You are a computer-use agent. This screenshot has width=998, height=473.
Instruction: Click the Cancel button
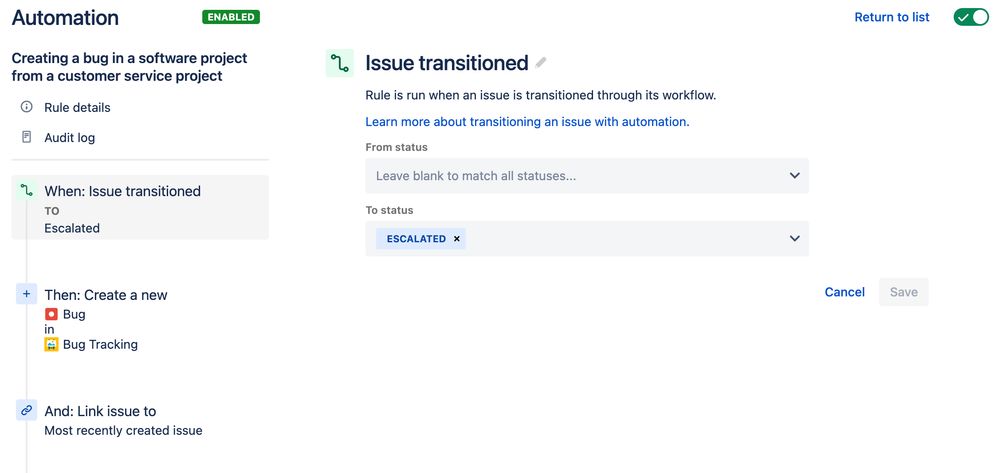click(845, 292)
